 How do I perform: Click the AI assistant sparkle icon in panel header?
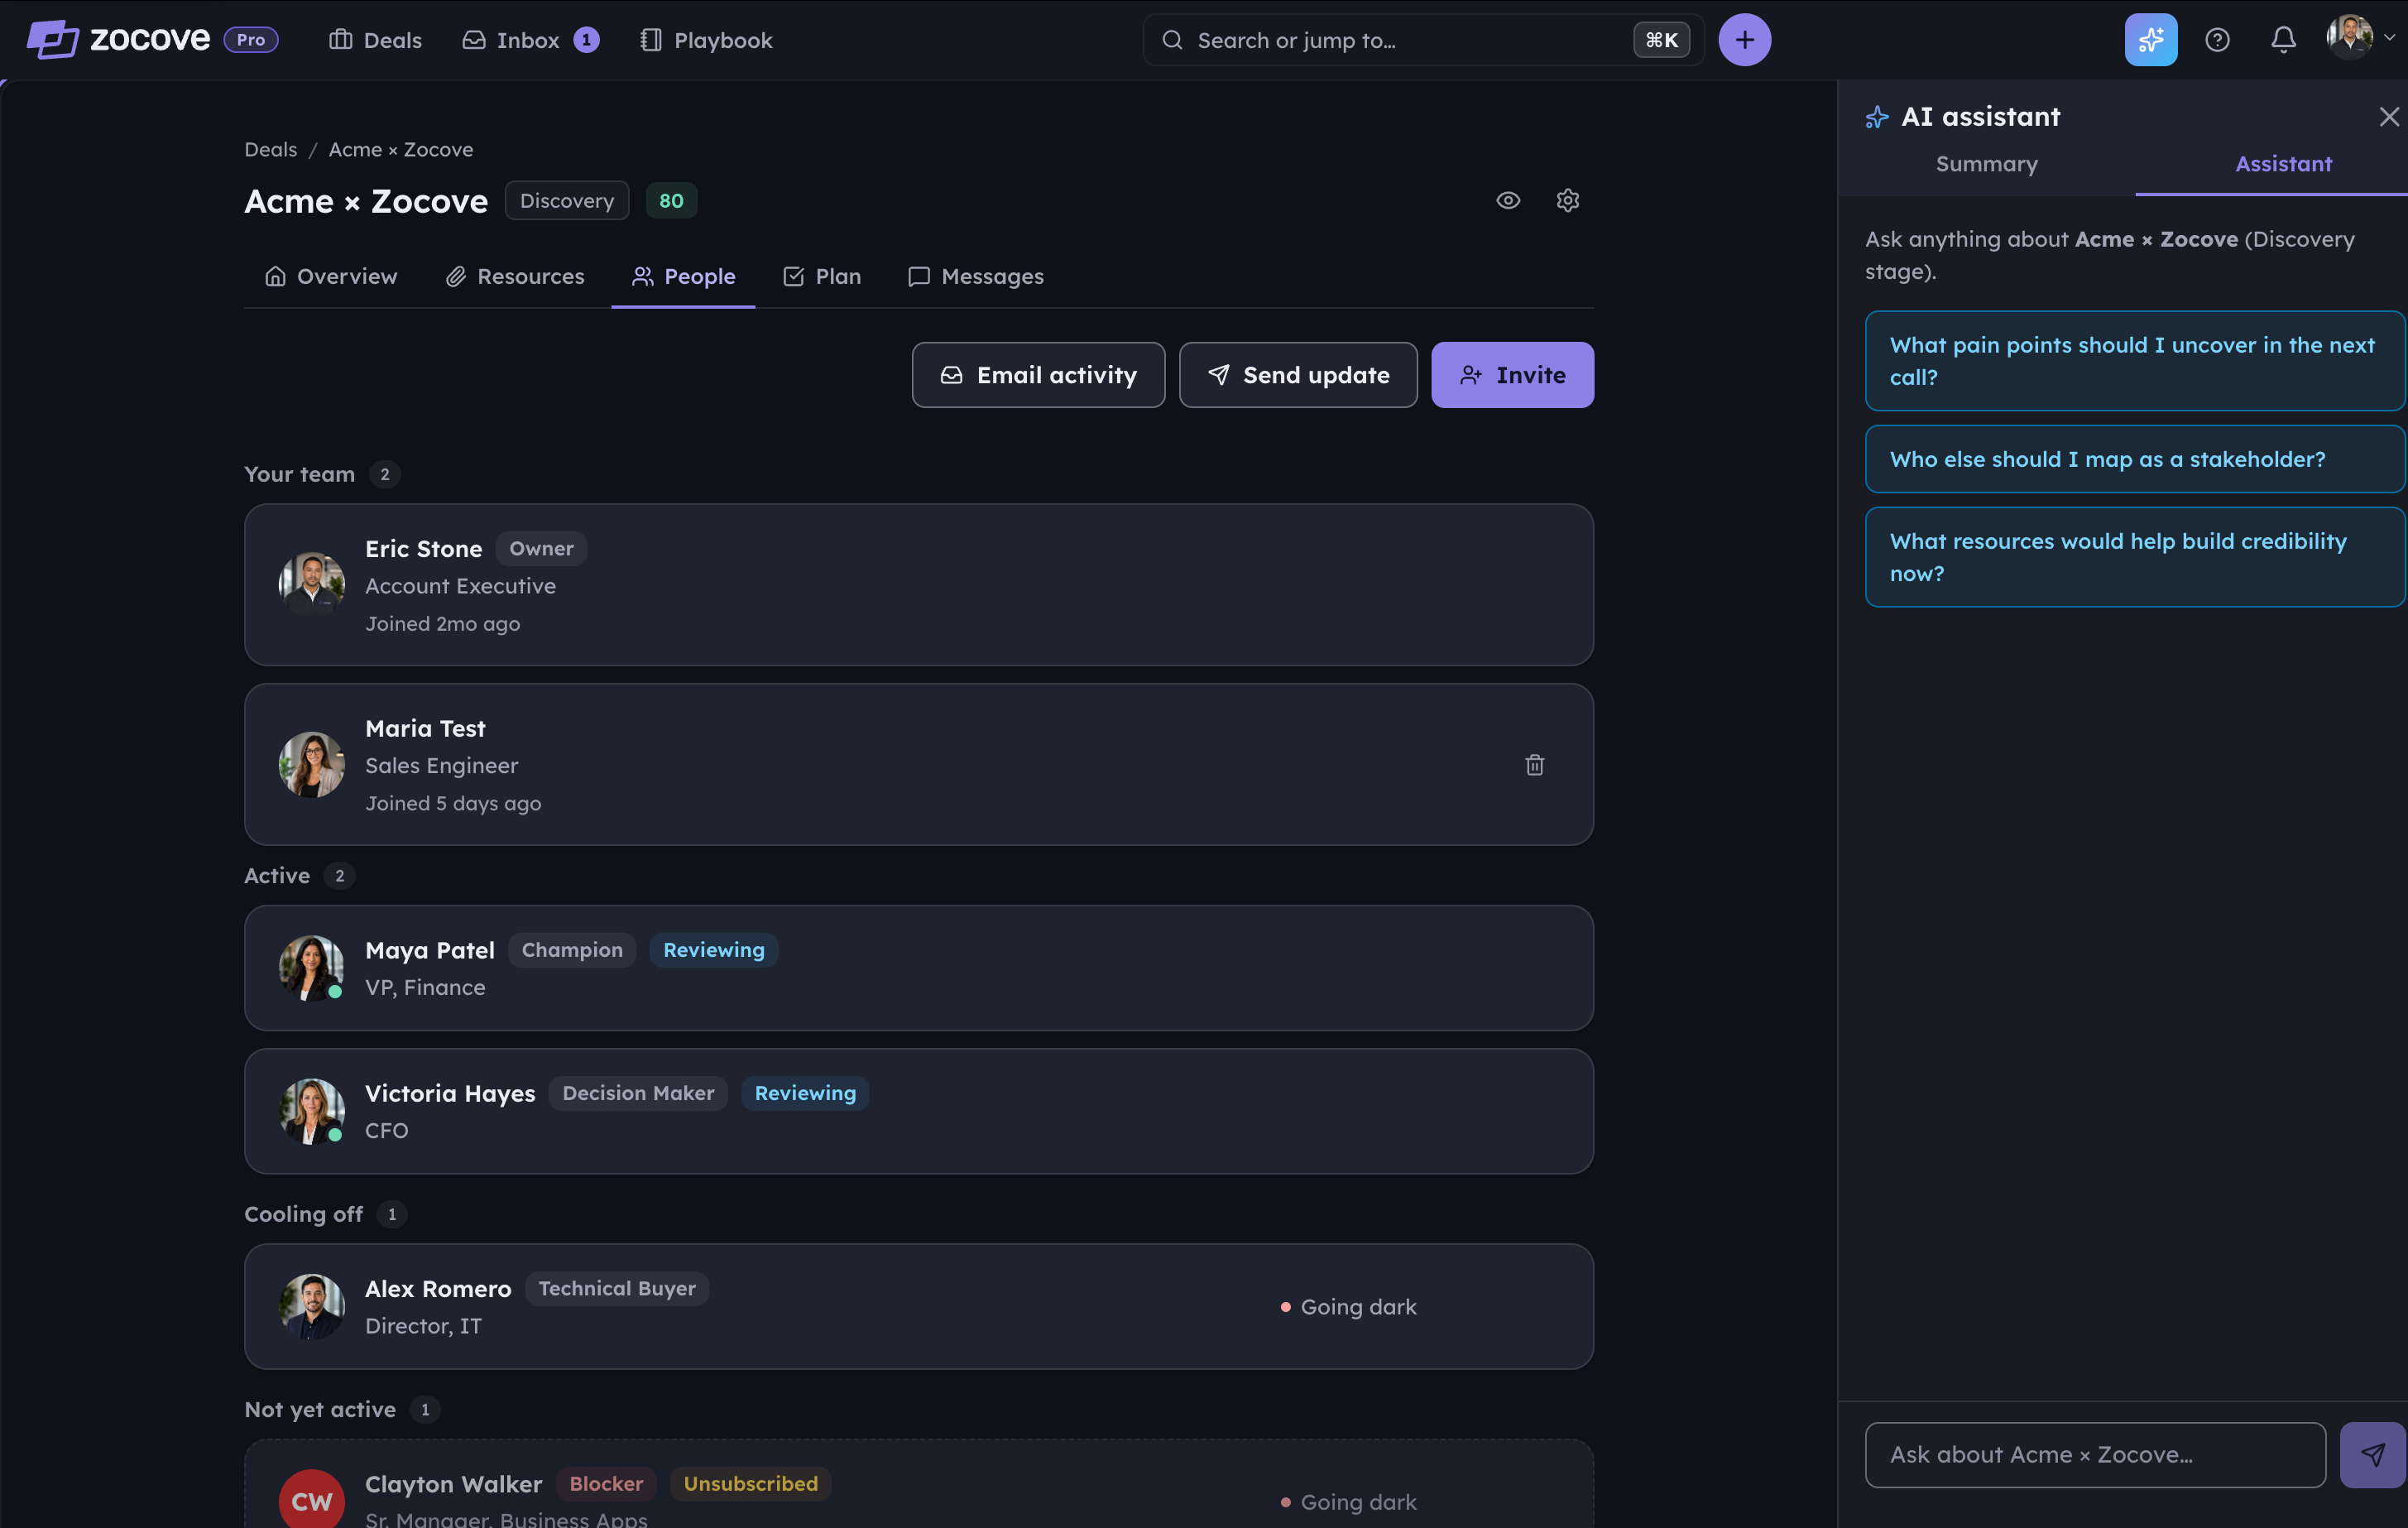tap(1877, 117)
